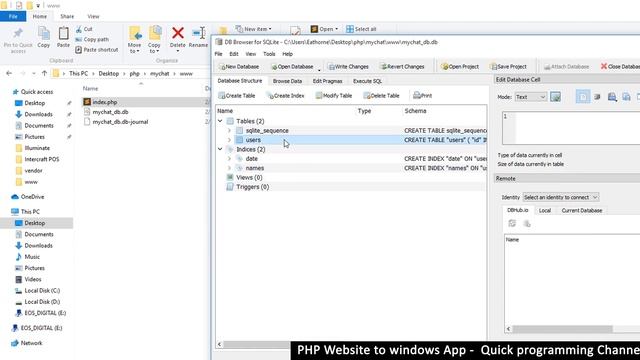
Task: Switch to Current Database remote tab
Action: (582, 211)
